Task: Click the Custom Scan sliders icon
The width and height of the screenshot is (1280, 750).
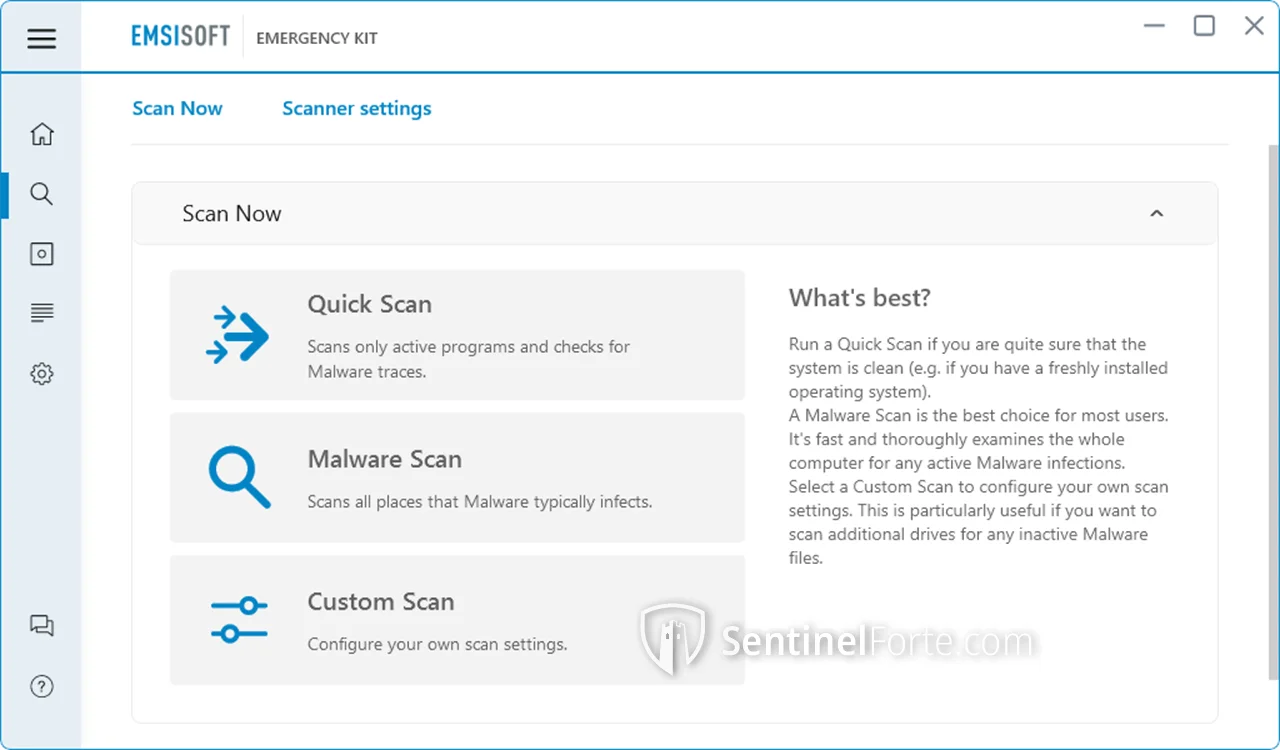Action: 238,620
